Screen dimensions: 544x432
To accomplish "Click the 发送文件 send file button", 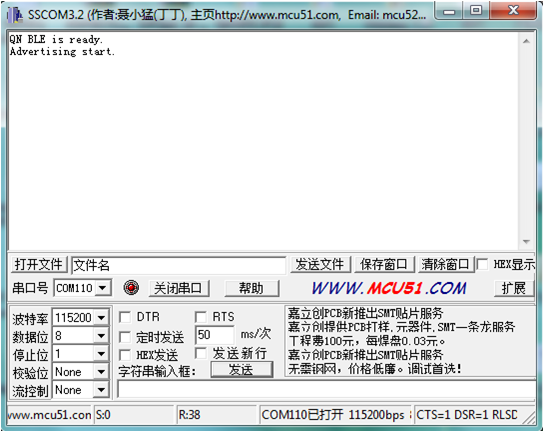I will click(320, 264).
